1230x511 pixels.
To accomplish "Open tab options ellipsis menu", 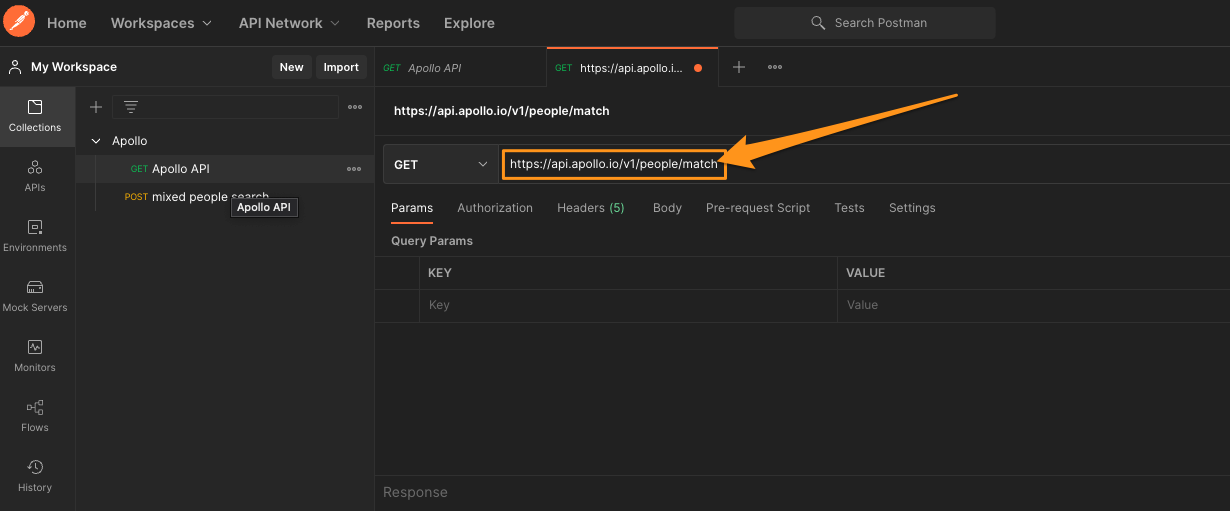I will (x=775, y=67).
